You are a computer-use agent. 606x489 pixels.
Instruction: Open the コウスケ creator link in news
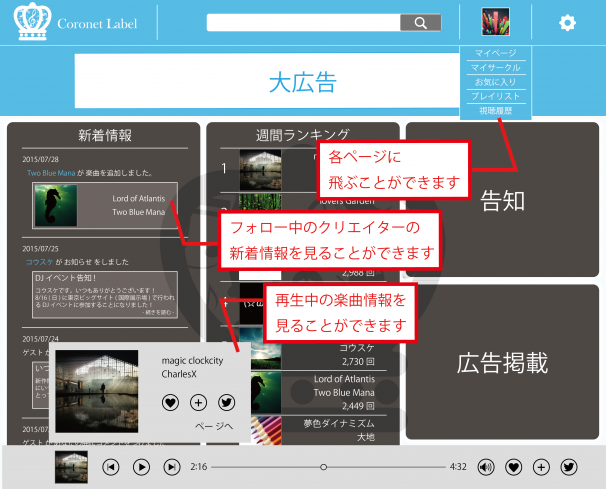point(39,262)
